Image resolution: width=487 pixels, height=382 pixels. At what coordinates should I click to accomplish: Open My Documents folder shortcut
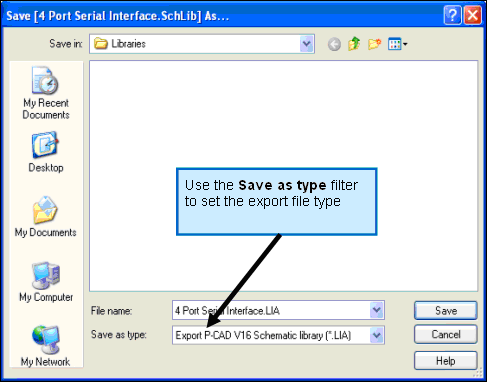pyautogui.click(x=46, y=217)
